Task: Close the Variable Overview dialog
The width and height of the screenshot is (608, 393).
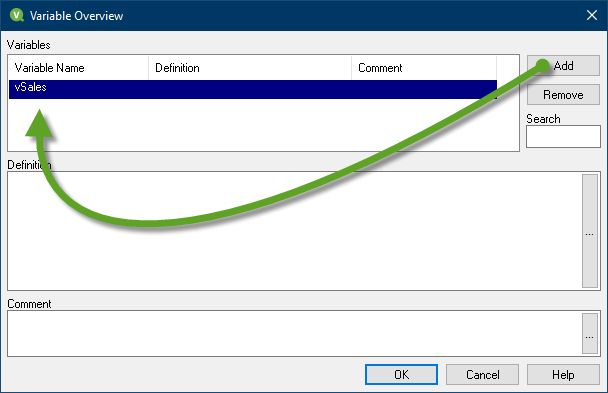Action: coord(592,16)
